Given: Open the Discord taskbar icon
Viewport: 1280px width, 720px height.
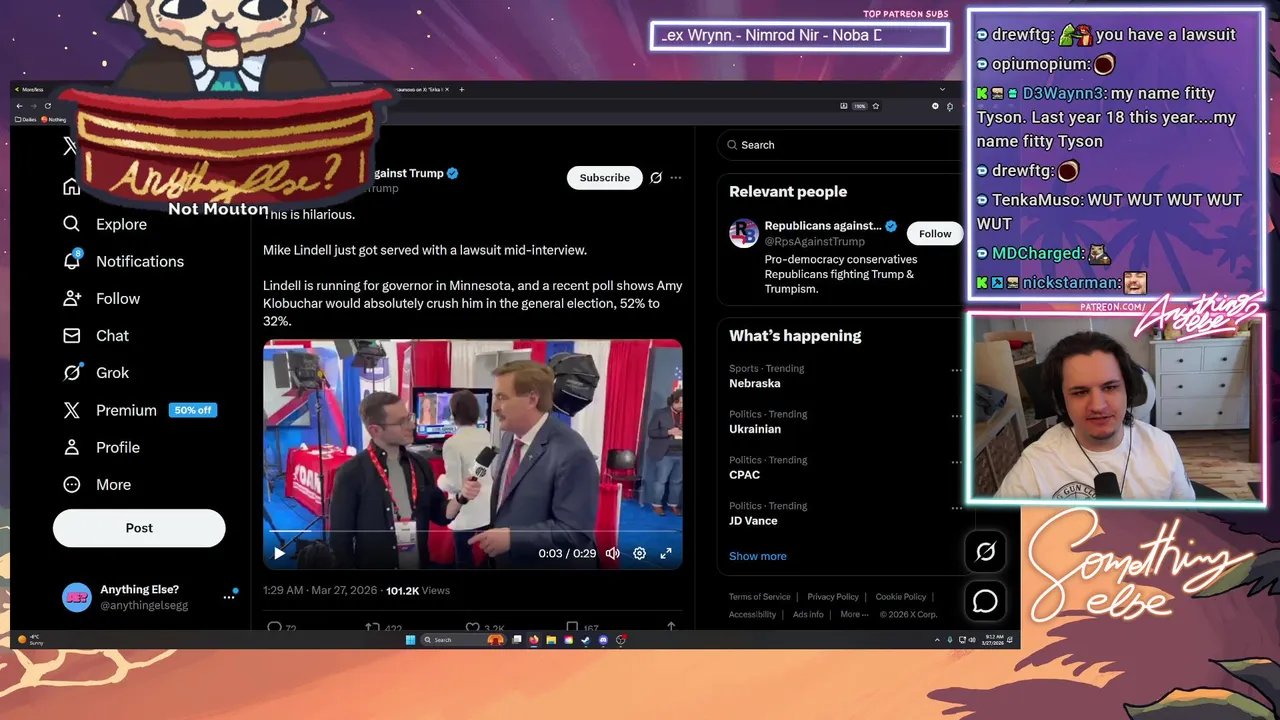Looking at the screenshot, I should [x=603, y=640].
